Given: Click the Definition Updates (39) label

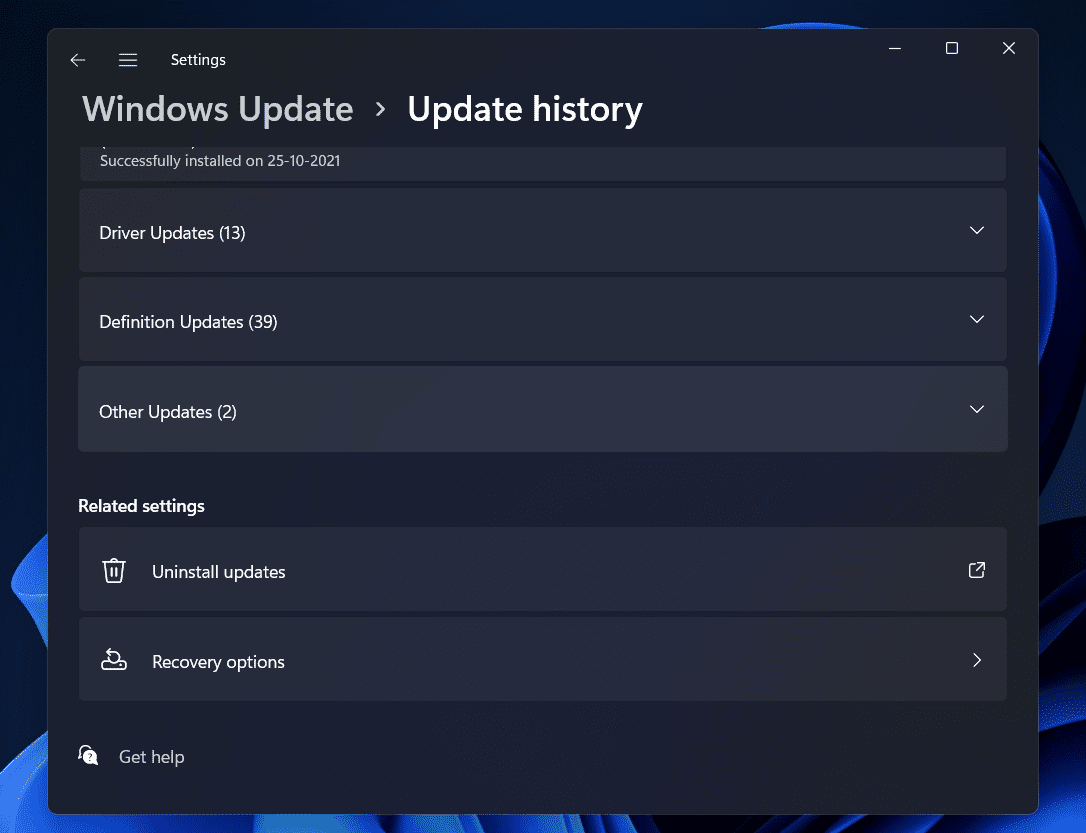Looking at the screenshot, I should tap(188, 322).
